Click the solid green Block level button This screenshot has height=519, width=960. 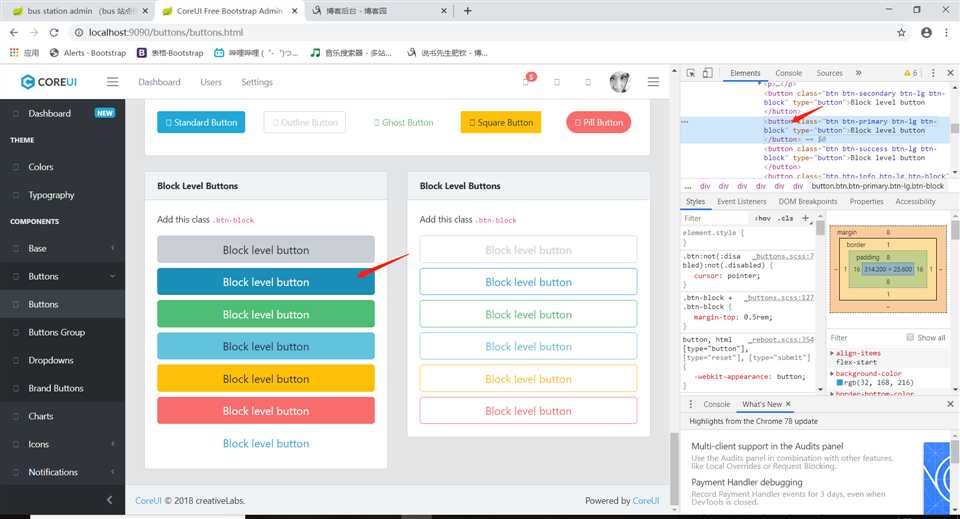pos(266,314)
